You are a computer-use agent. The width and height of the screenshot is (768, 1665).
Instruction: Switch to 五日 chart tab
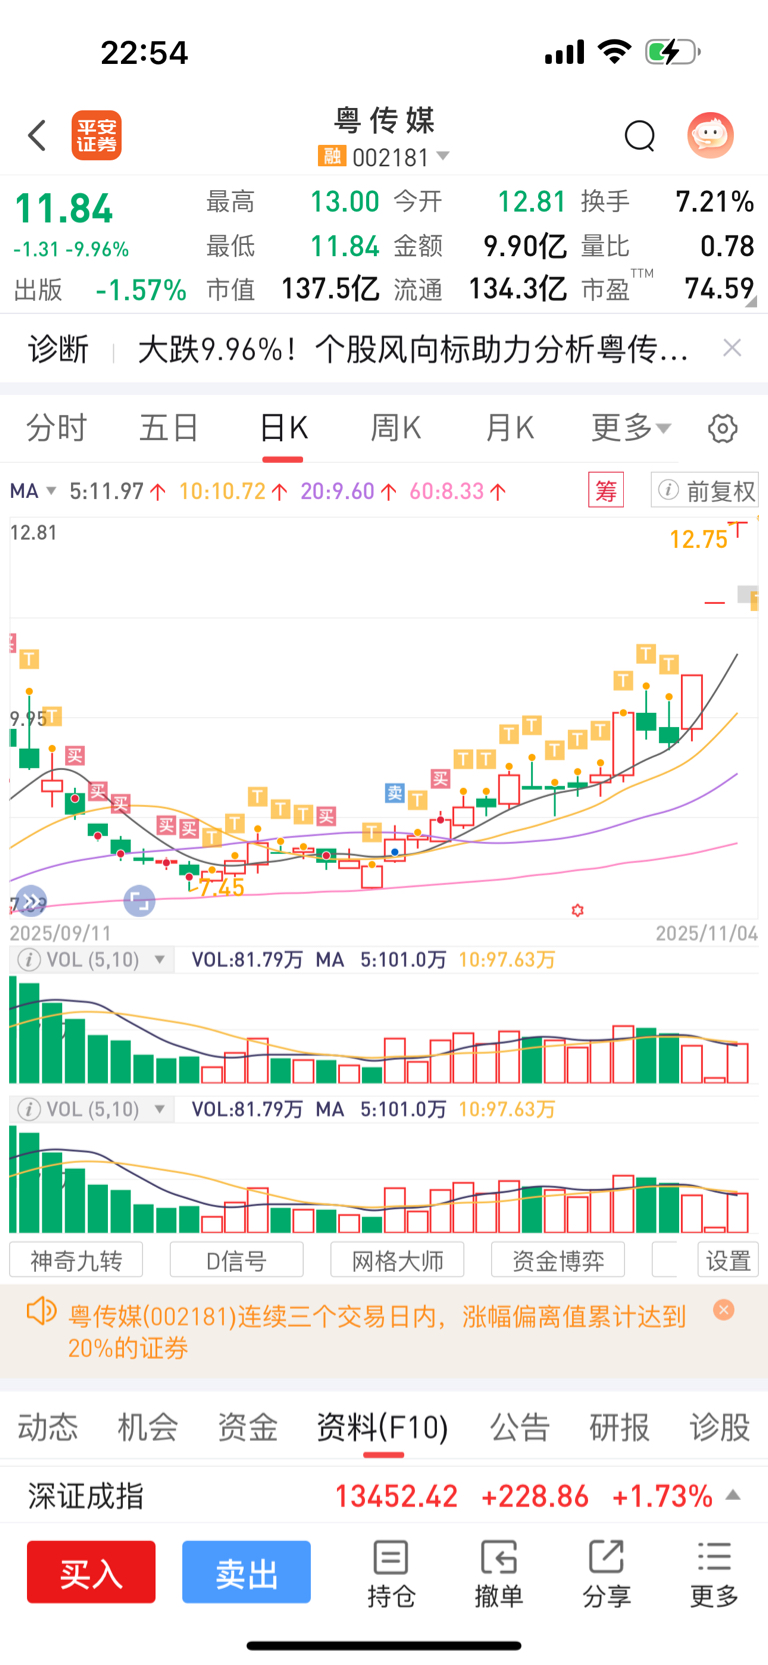(169, 428)
